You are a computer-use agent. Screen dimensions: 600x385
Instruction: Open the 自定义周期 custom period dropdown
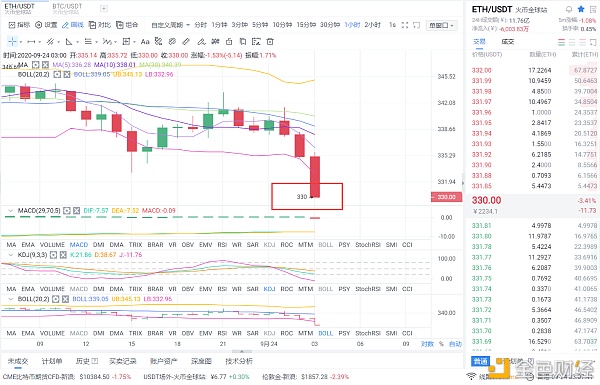point(170,25)
